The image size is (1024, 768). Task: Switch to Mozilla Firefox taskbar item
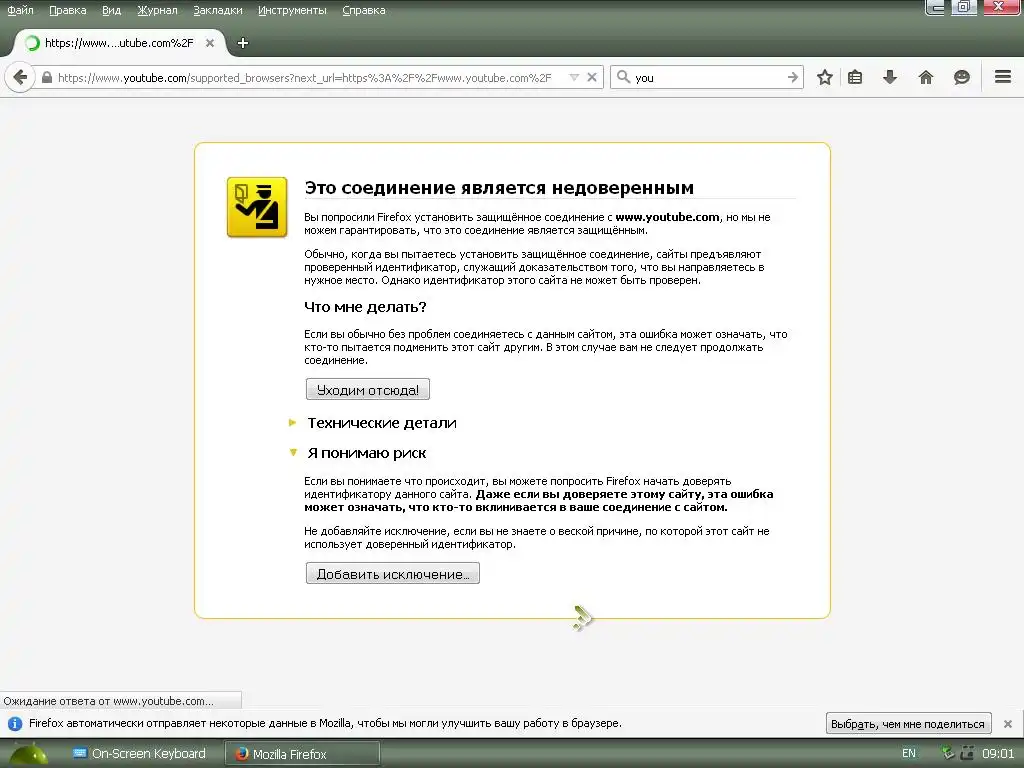[302, 754]
